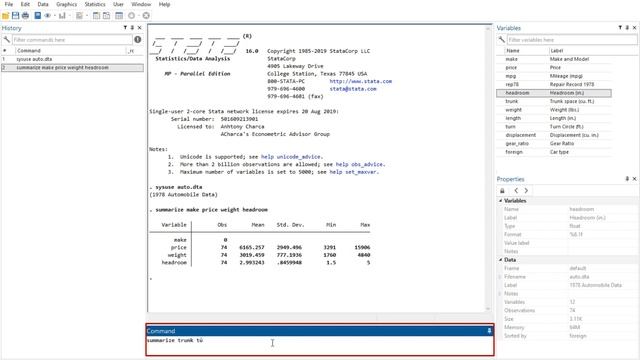
Task: Open the Window menu
Action: click(x=141, y=4)
